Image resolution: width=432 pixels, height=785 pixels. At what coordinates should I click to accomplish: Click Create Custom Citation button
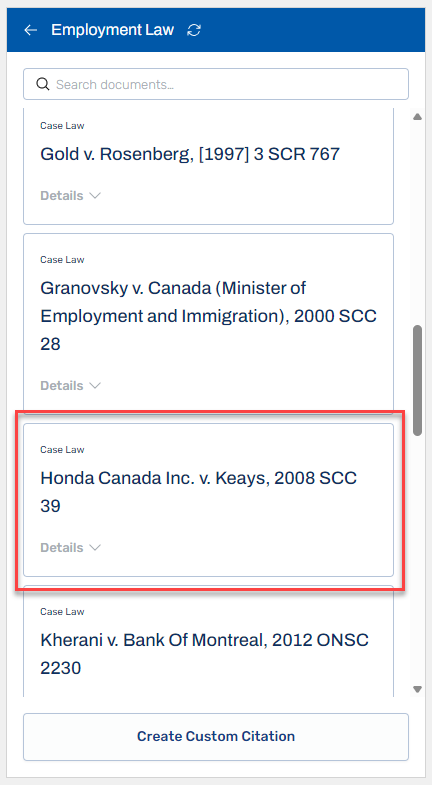[x=216, y=736]
